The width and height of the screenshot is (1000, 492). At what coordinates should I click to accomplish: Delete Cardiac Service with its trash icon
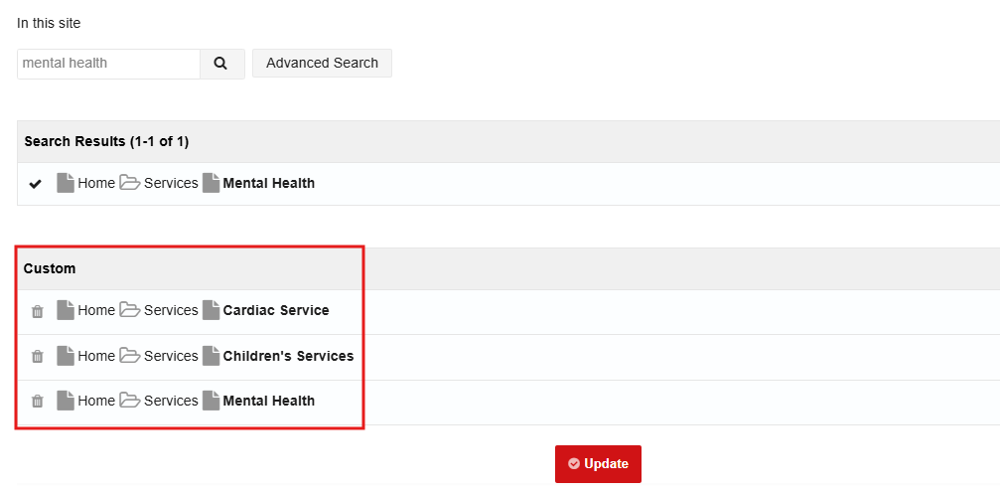(38, 311)
